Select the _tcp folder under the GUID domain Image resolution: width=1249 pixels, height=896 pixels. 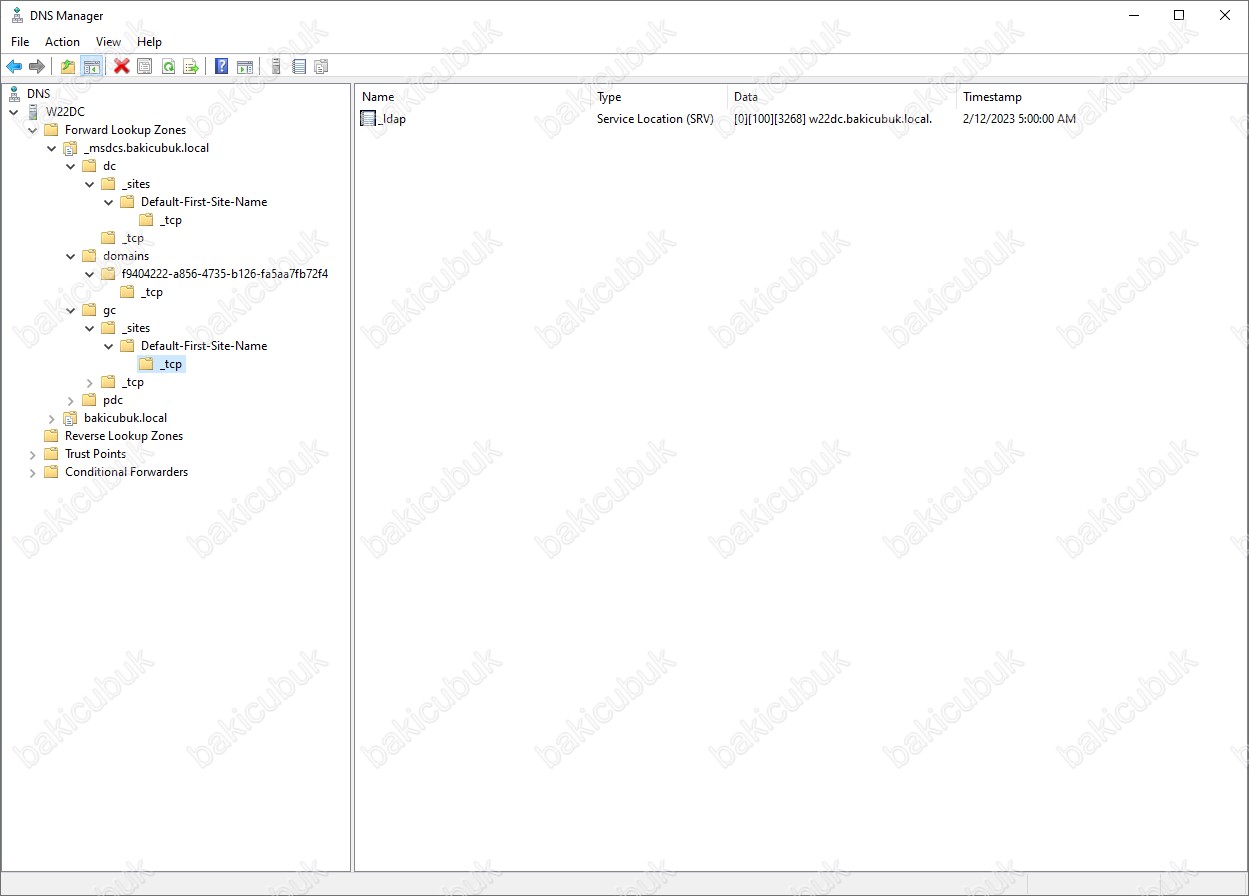tap(152, 292)
